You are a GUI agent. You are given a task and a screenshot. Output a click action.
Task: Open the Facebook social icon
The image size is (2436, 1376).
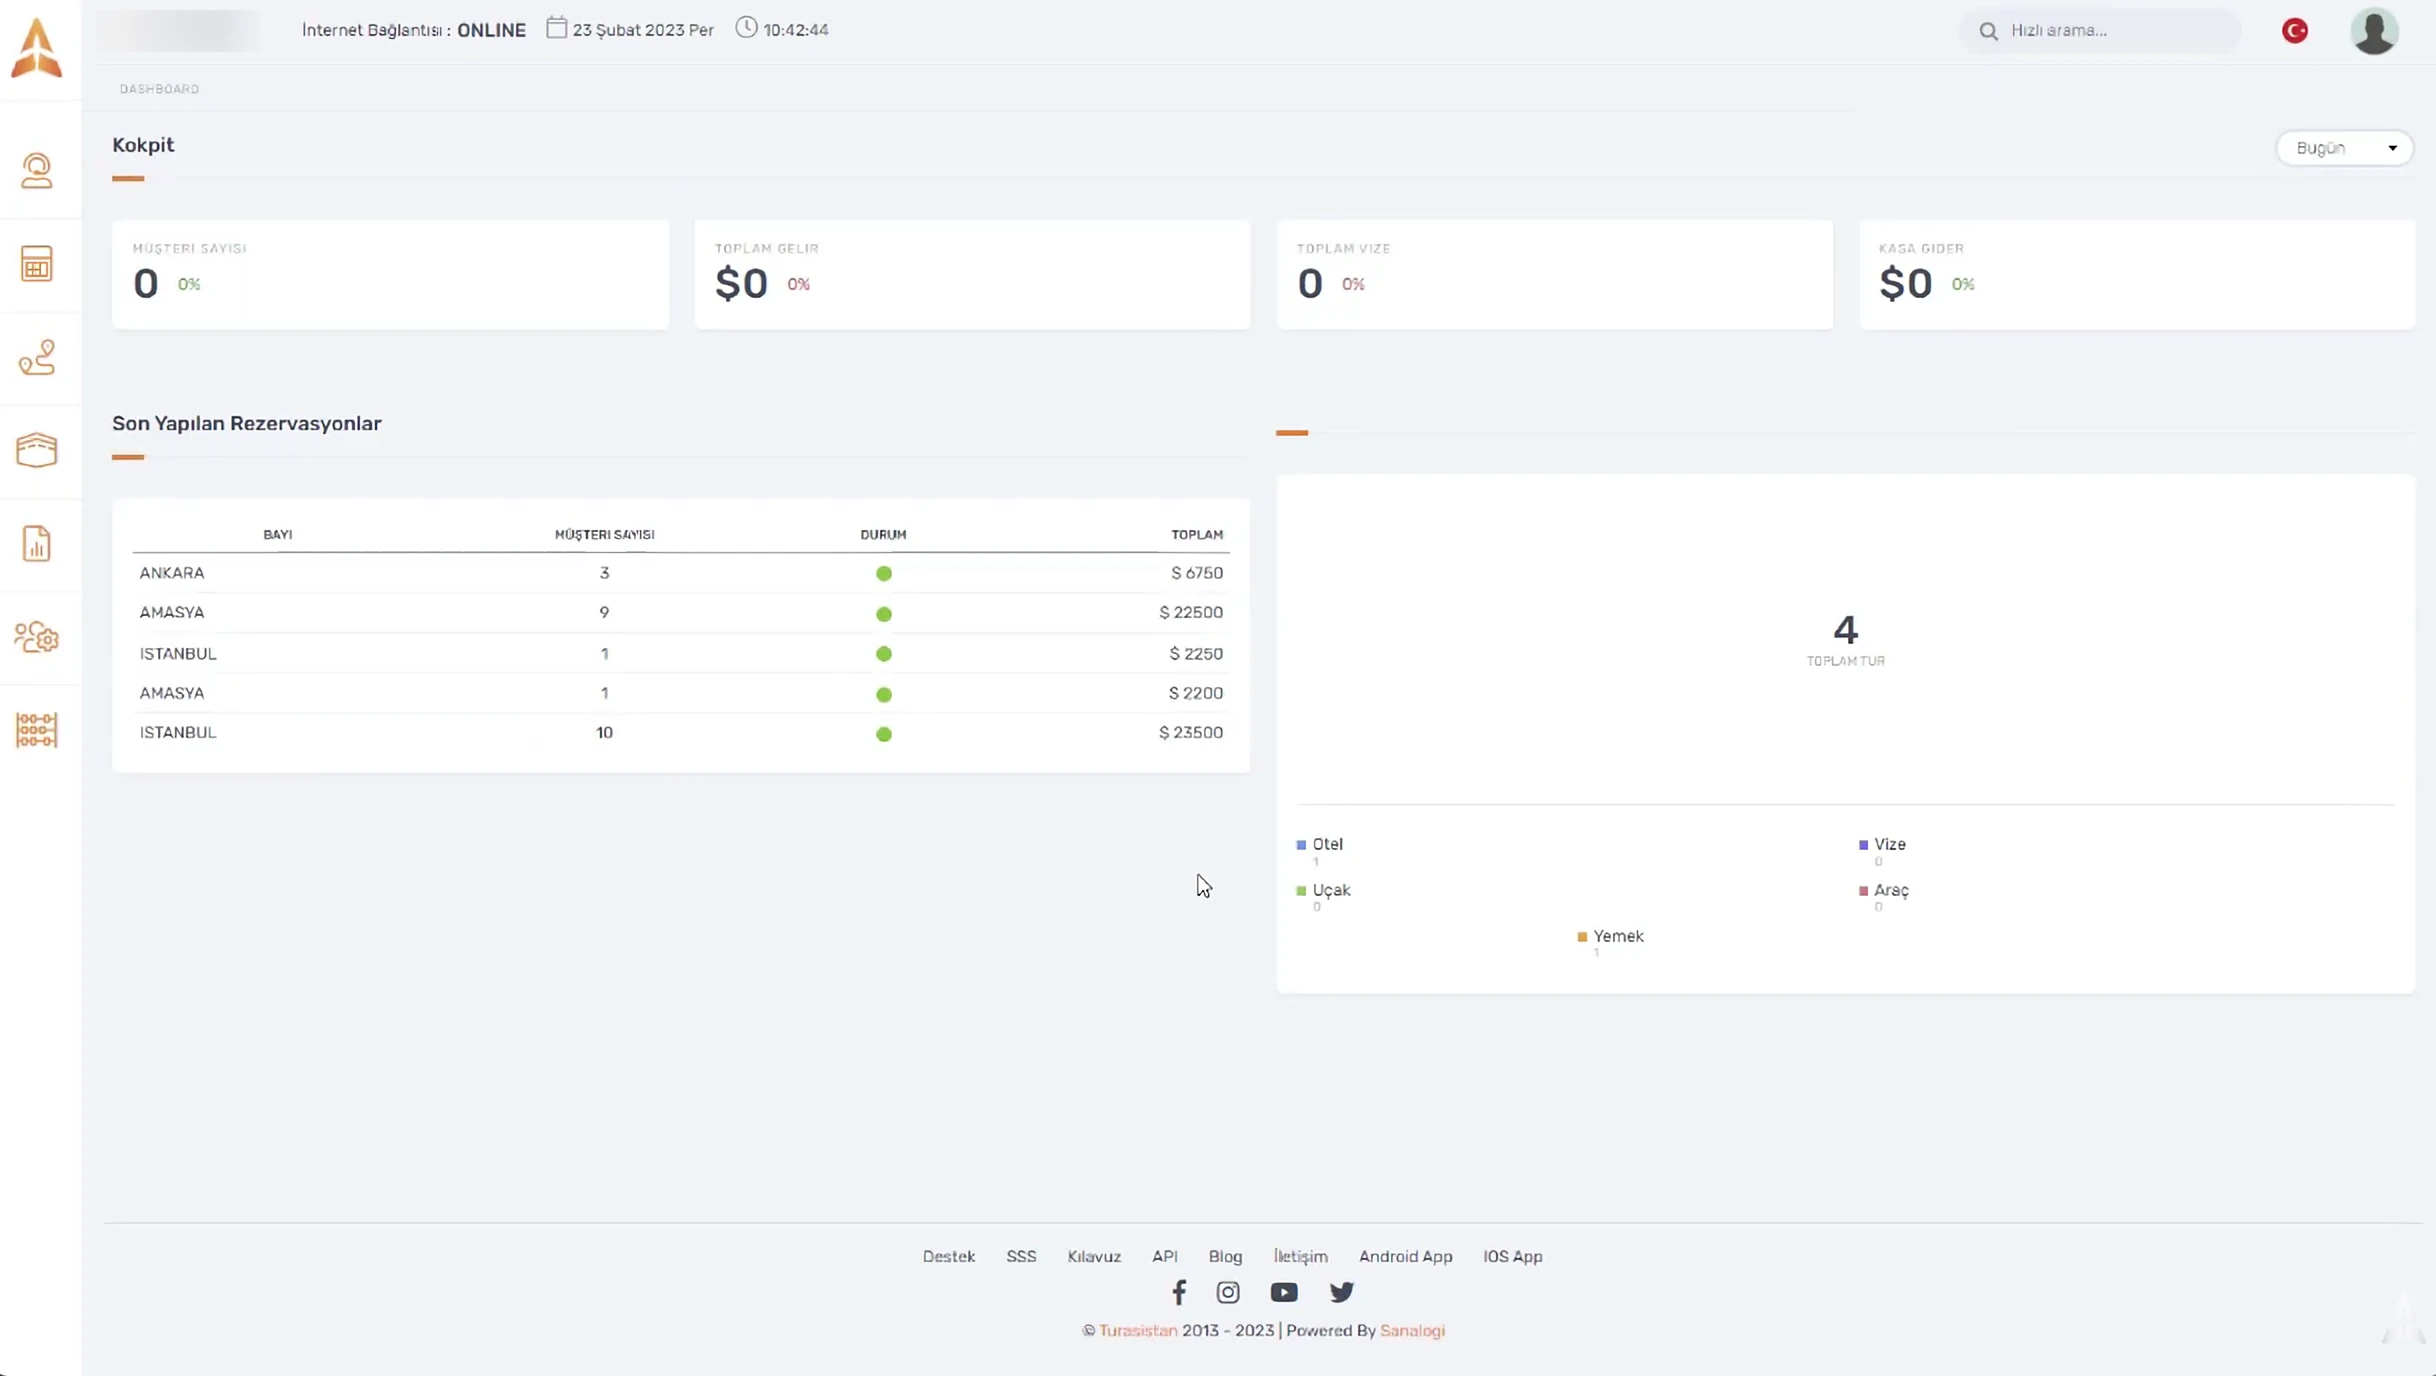click(1179, 1292)
